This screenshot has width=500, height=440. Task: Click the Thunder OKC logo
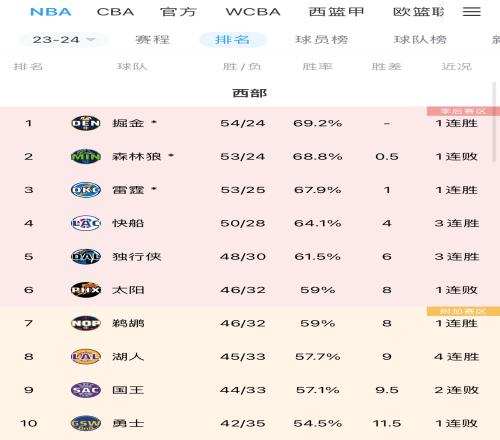coord(86,190)
